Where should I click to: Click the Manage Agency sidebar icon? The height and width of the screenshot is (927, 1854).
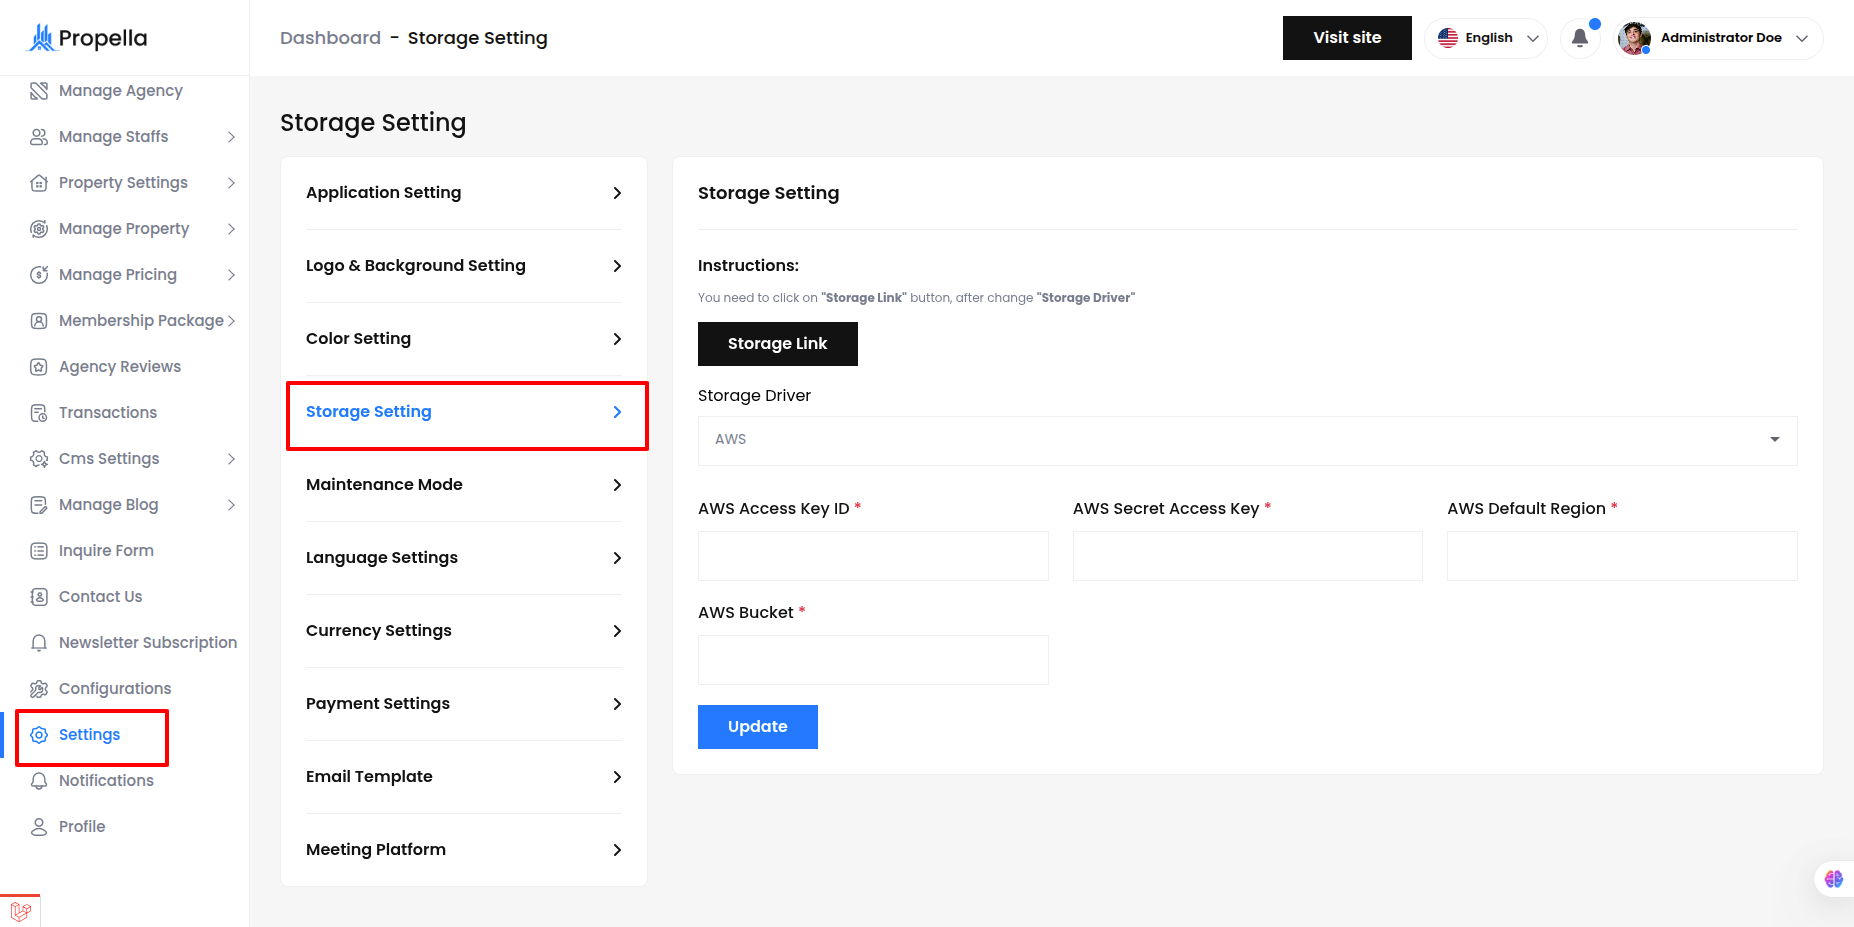pyautogui.click(x=39, y=91)
